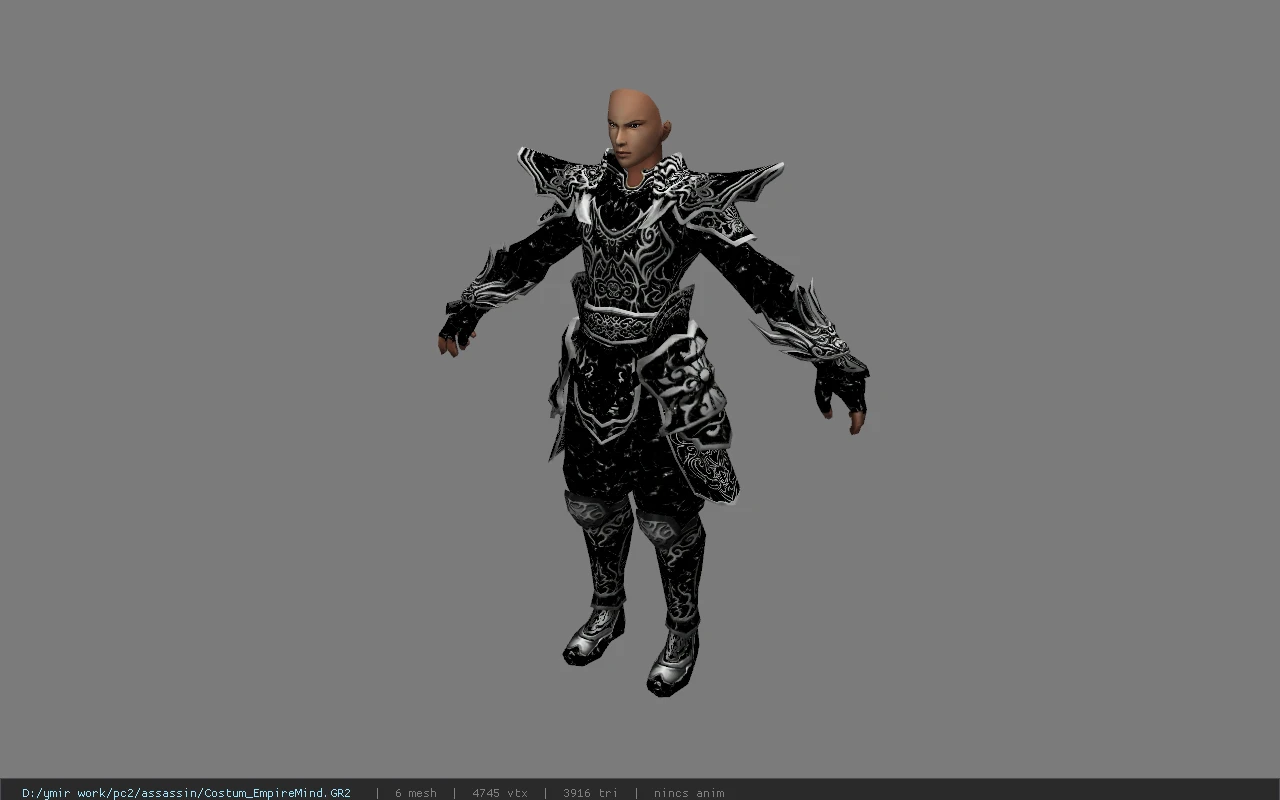Click the file path Costum_EmpireMind.GR2 in status bar

186,793
